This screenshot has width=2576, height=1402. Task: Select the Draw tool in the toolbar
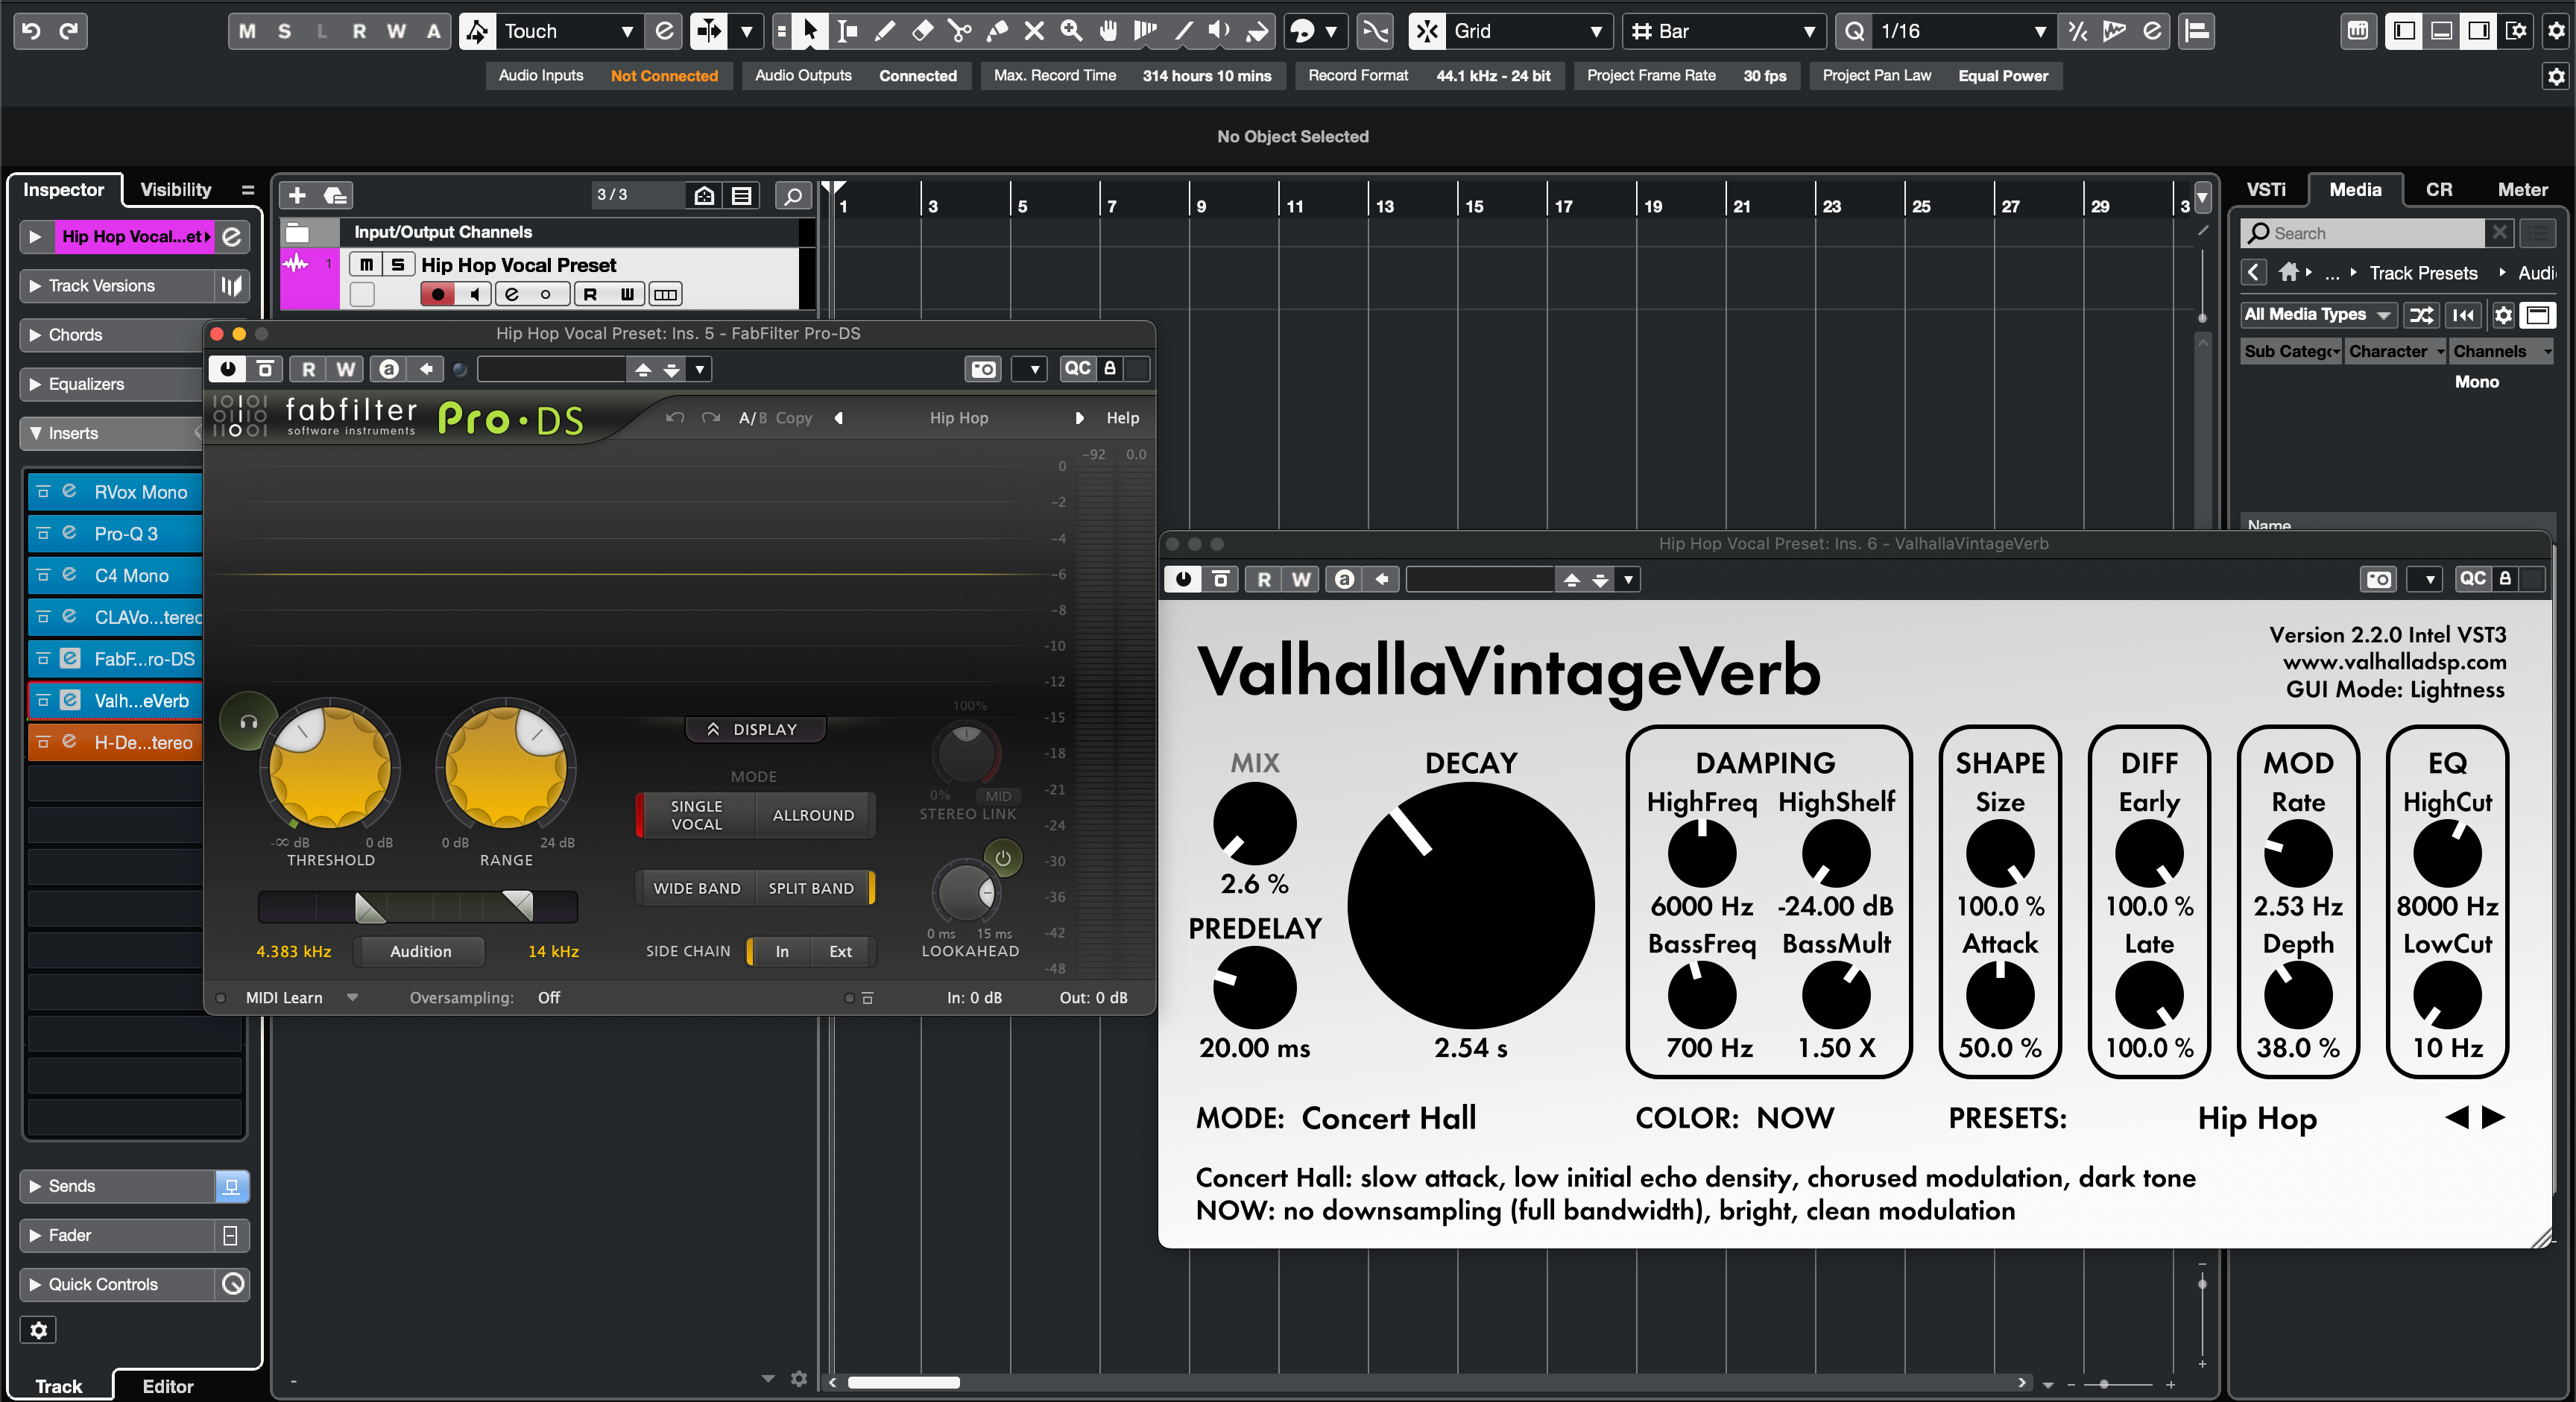point(884,31)
